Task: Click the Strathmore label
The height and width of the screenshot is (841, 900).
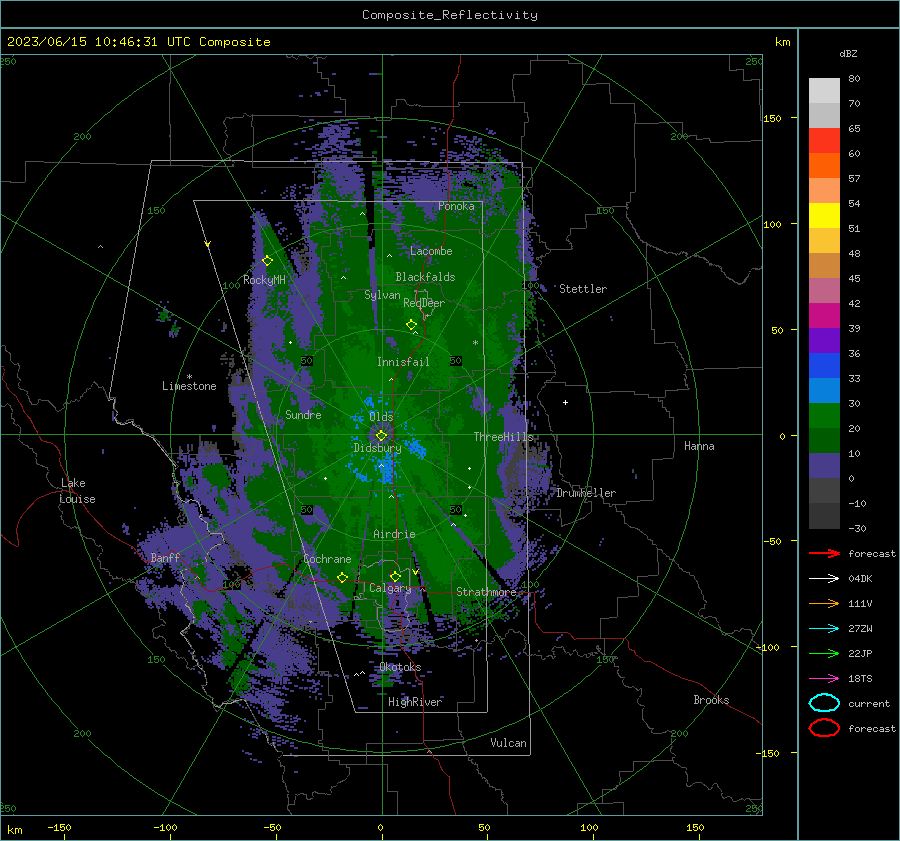Action: click(x=486, y=592)
